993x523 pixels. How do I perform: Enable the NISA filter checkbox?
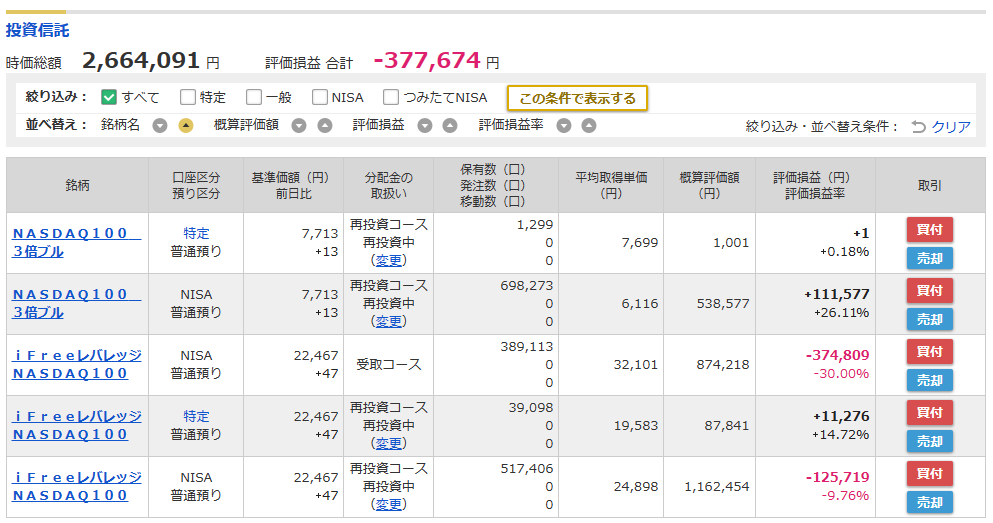pos(320,97)
